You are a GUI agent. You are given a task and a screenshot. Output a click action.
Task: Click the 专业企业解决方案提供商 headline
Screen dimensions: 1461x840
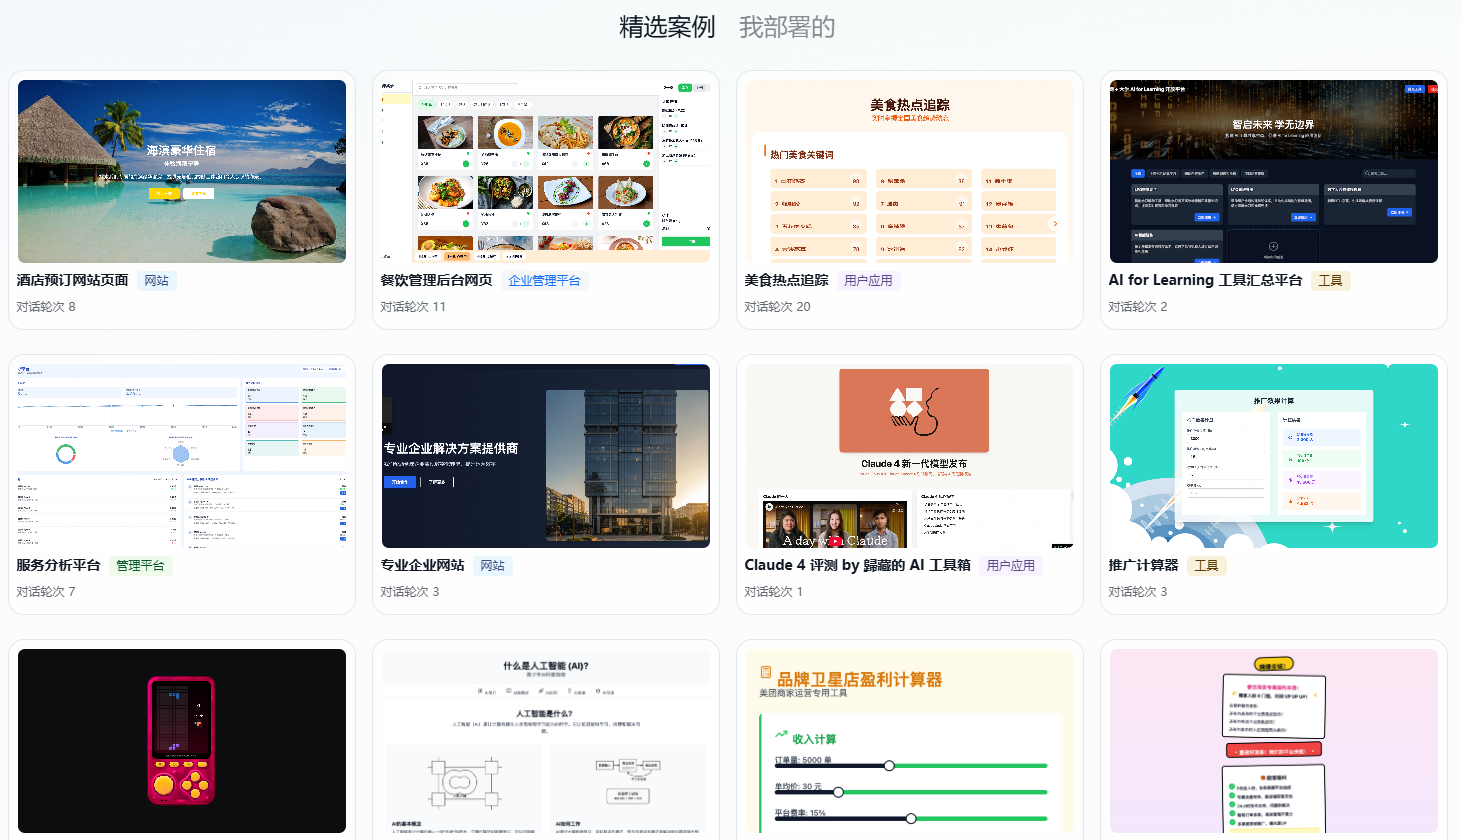(x=451, y=449)
